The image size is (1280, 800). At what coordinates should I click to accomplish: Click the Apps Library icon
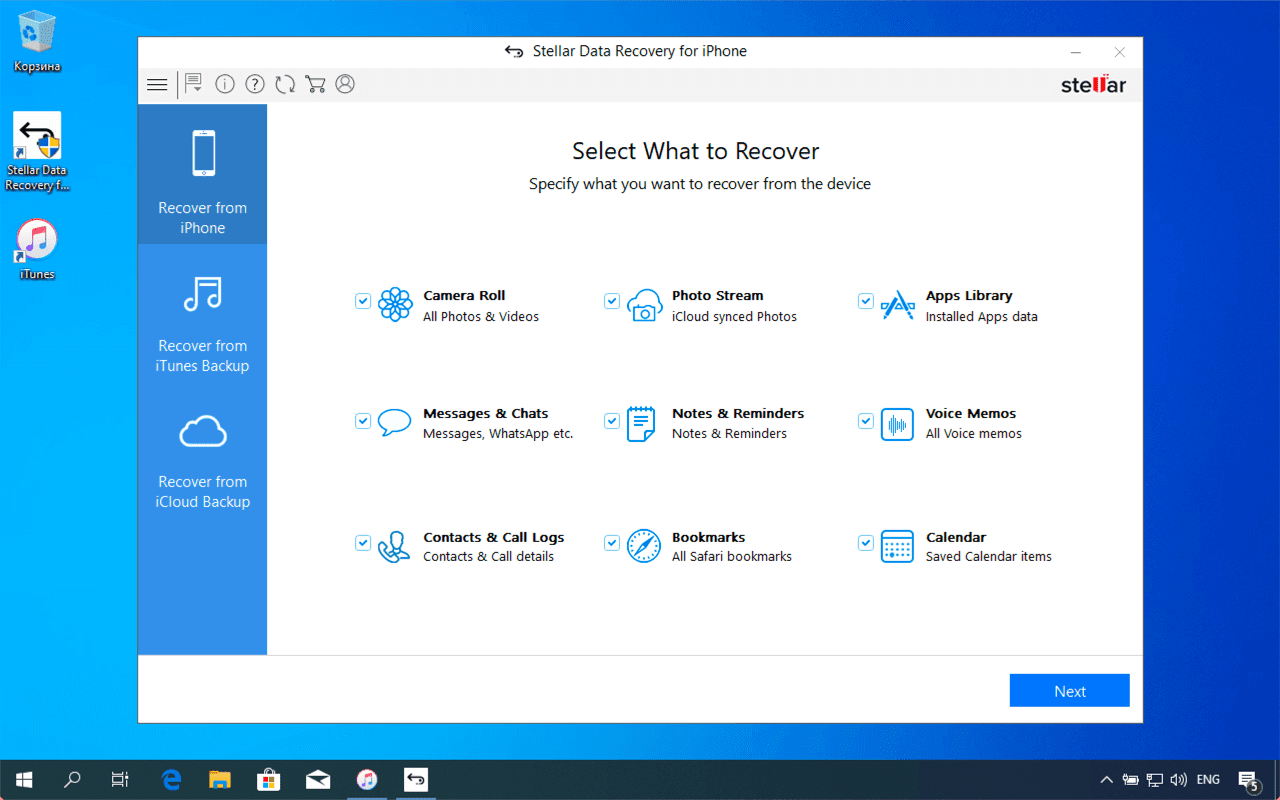point(897,304)
